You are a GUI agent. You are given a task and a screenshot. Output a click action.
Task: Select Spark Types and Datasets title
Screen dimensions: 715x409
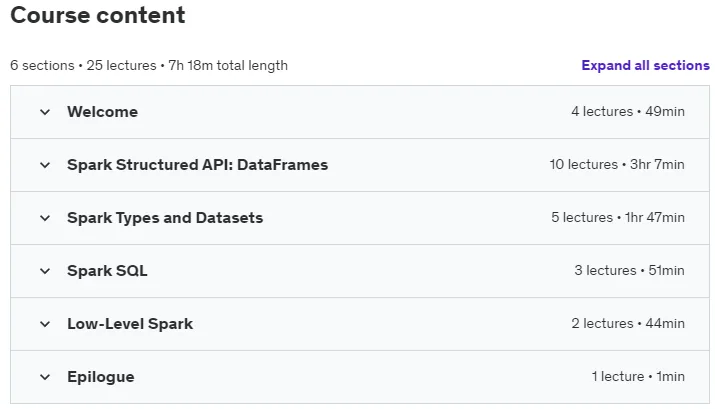165,218
